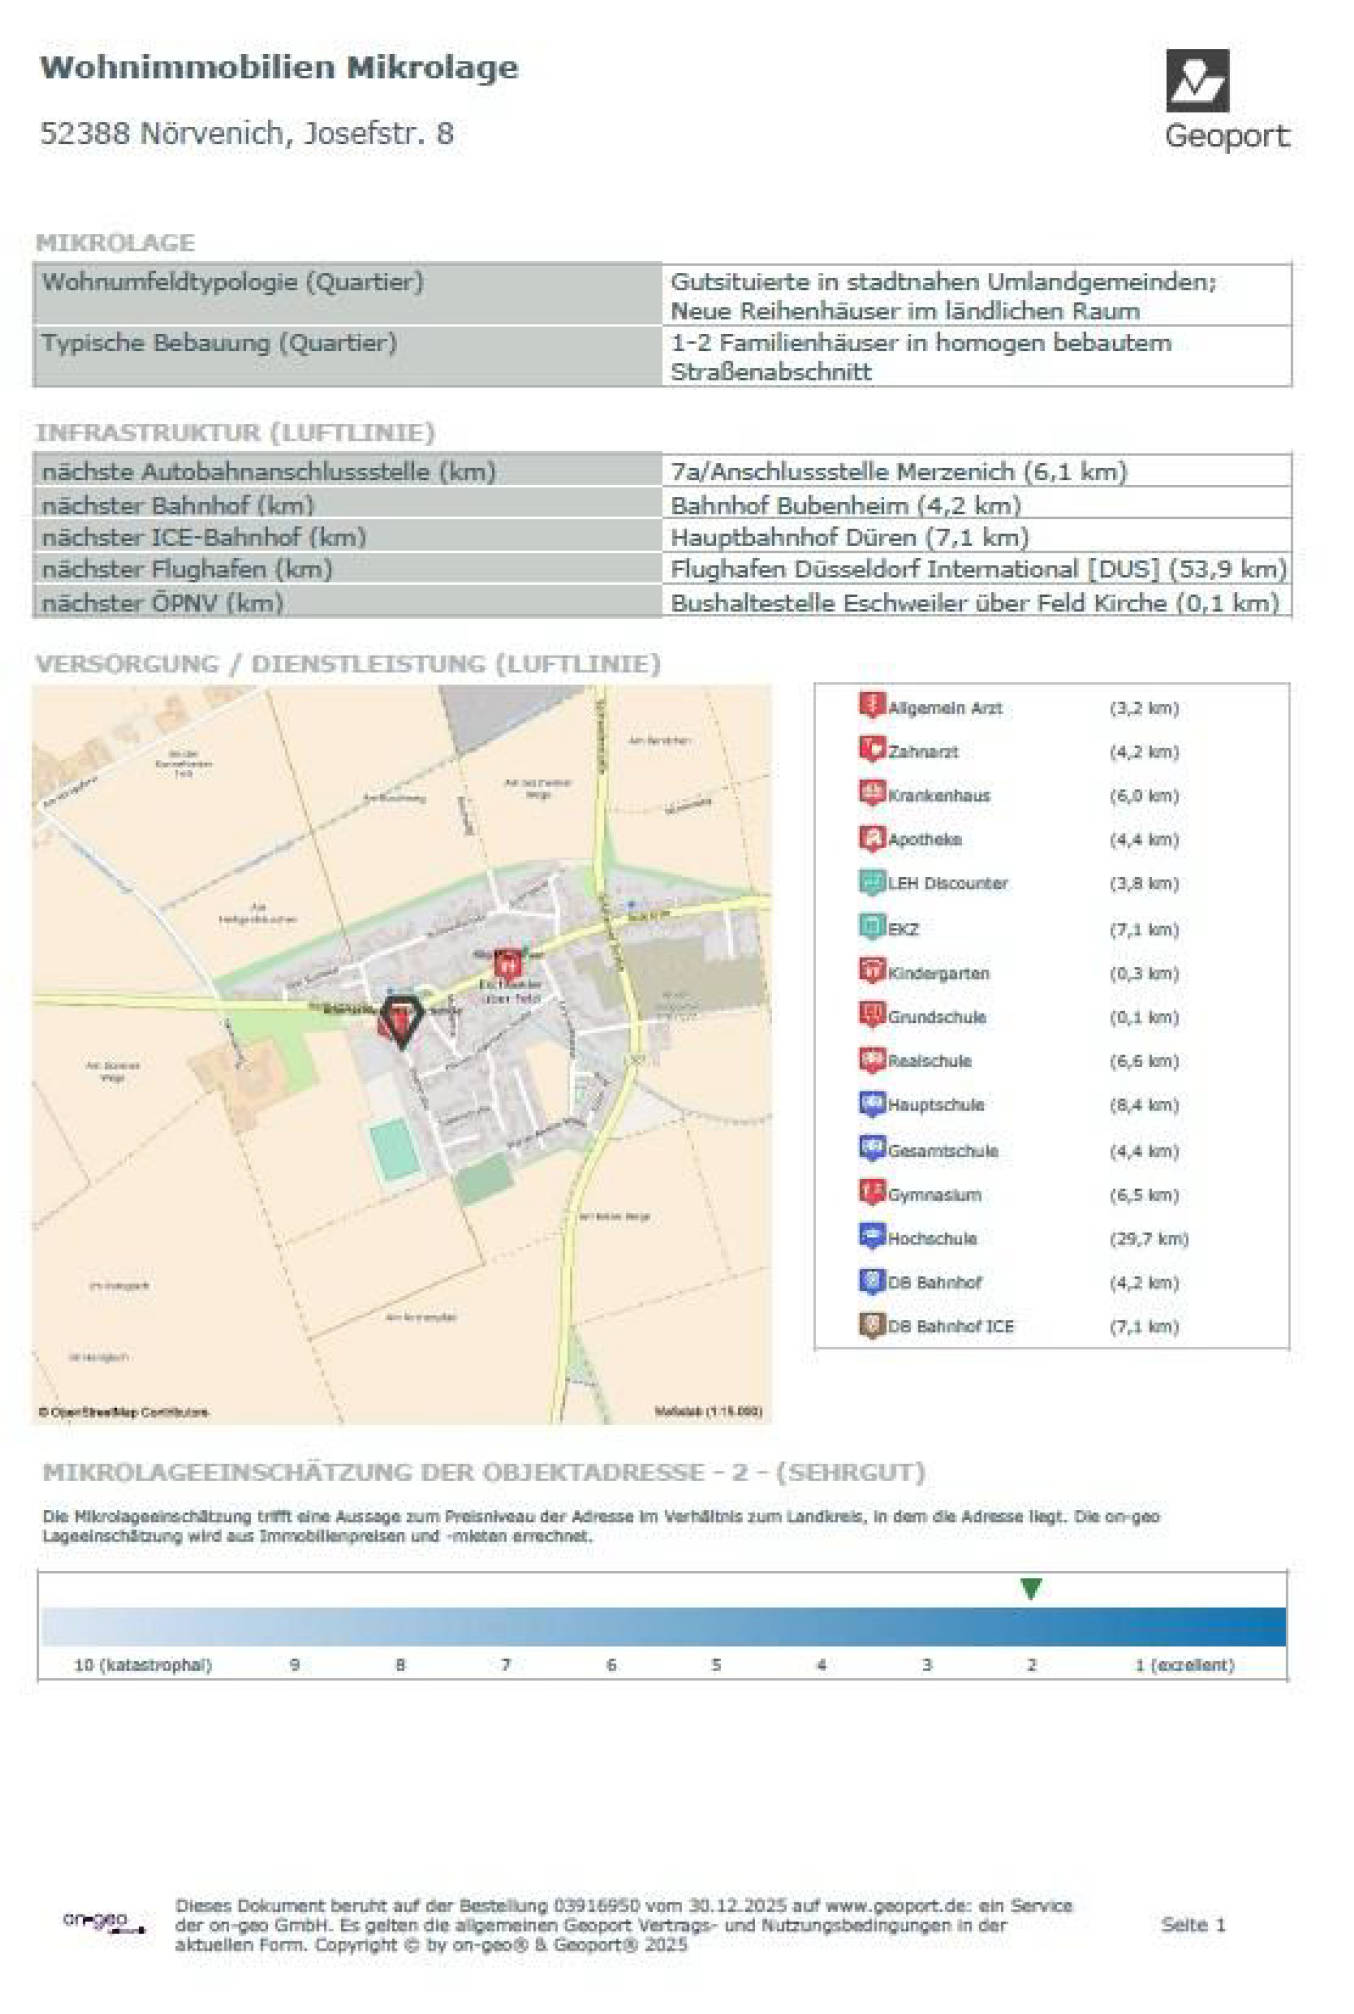This screenshot has width=1354, height=2014.
Task: Click the Realschule distance '(6,6 km)'
Action: pos(1144,1061)
